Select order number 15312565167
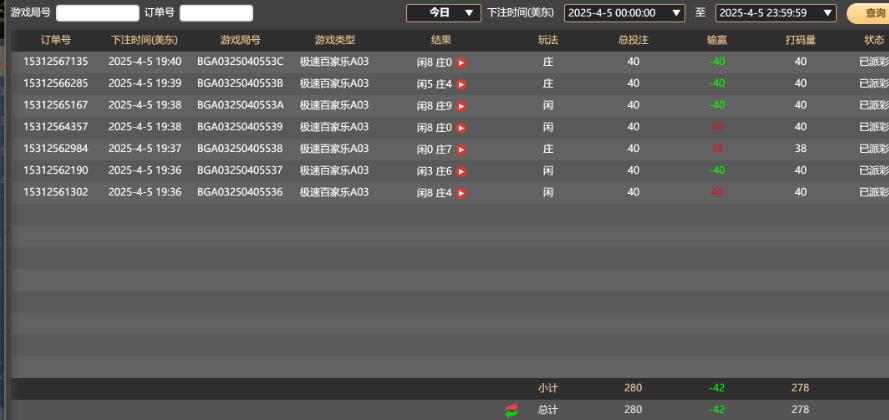889x420 pixels. pyautogui.click(x=56, y=105)
